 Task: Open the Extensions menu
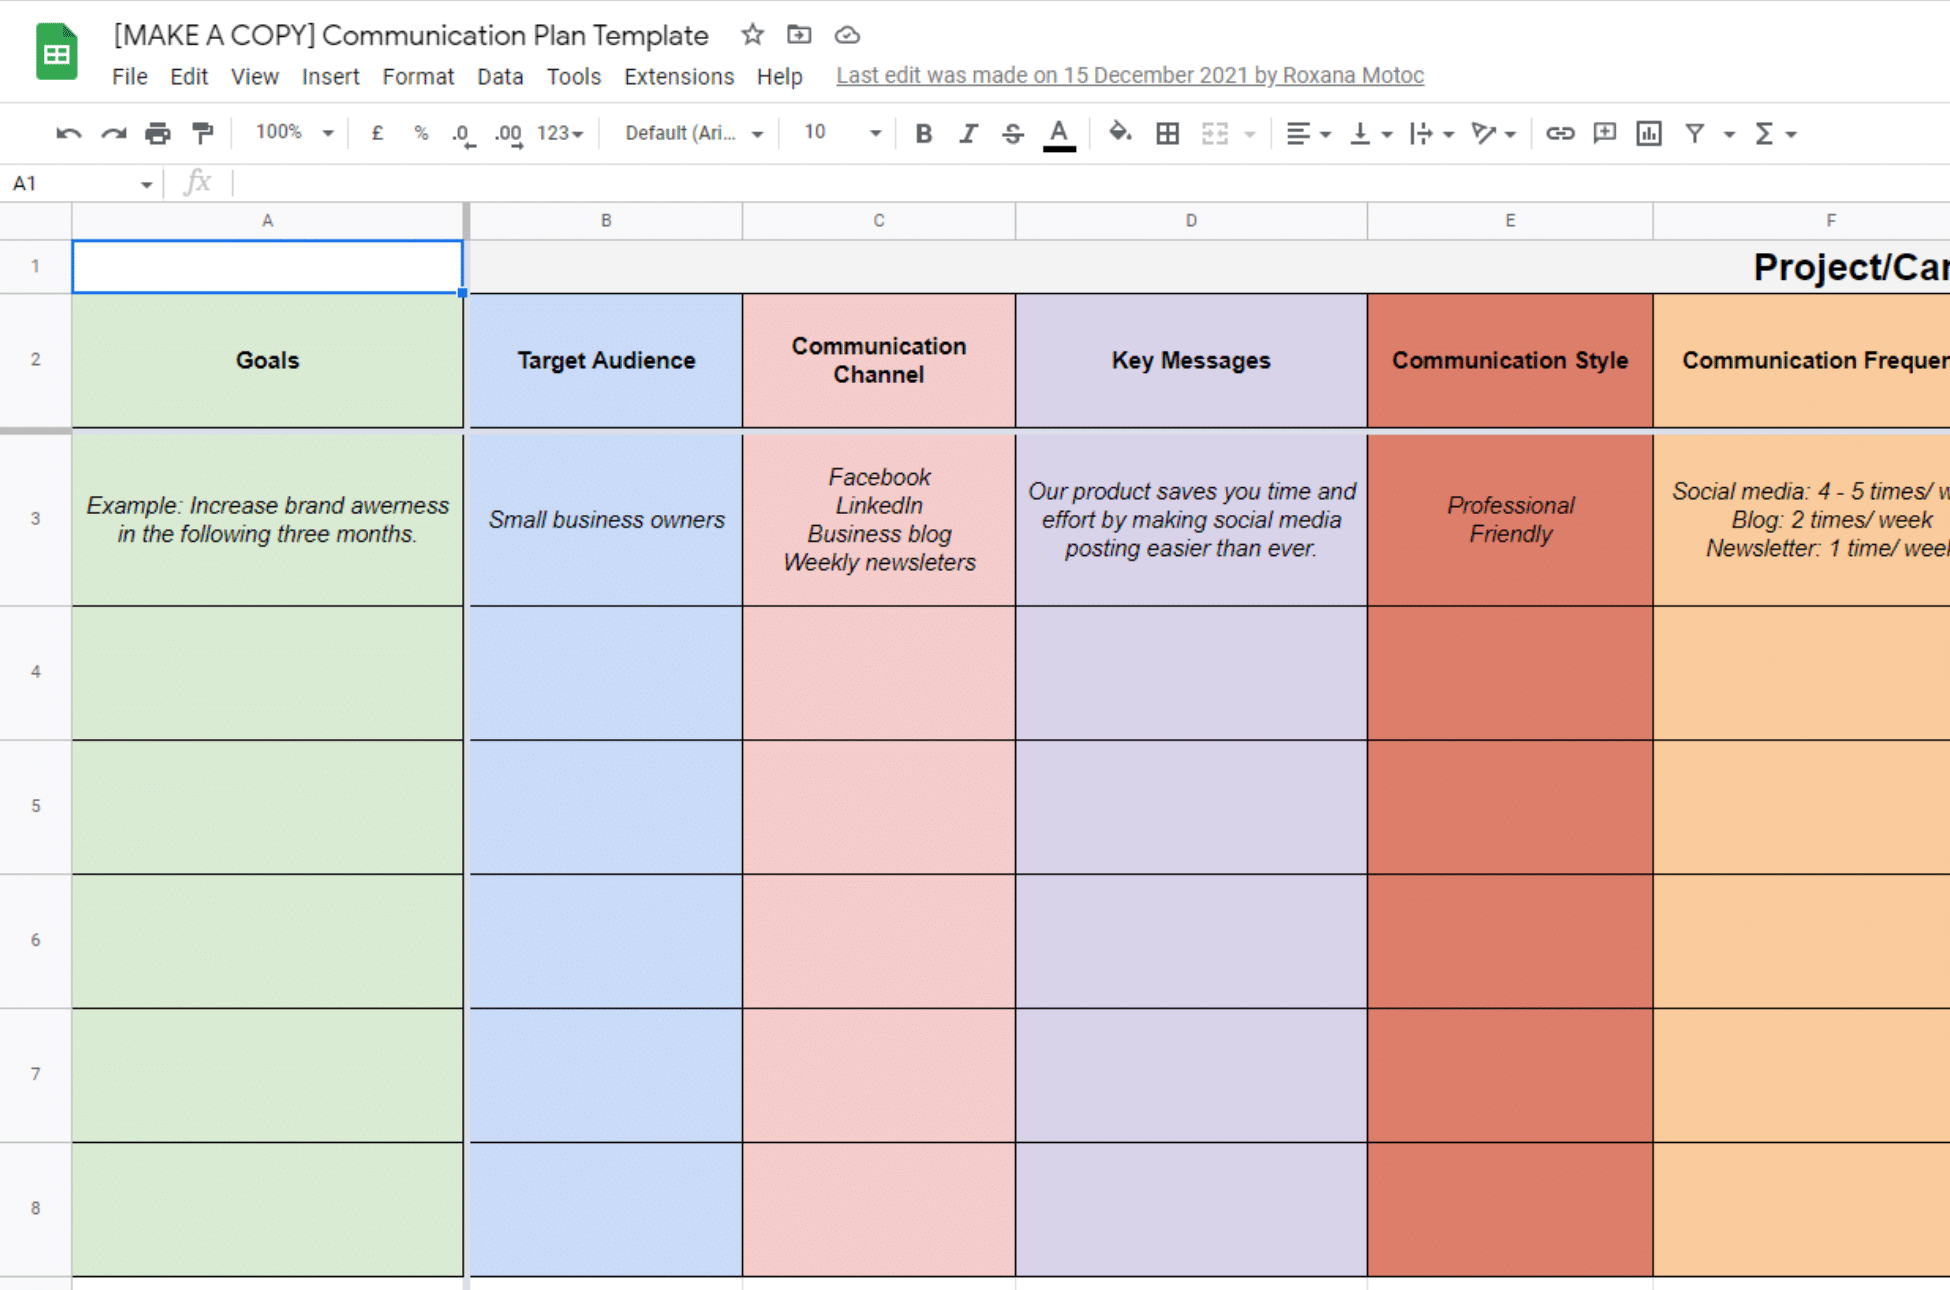pyautogui.click(x=679, y=76)
